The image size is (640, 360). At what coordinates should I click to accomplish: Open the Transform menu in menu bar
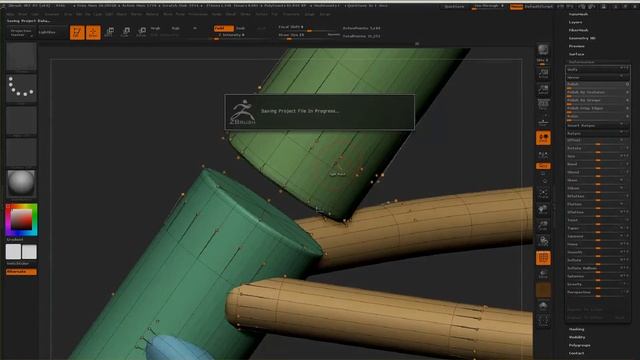pos(291,14)
